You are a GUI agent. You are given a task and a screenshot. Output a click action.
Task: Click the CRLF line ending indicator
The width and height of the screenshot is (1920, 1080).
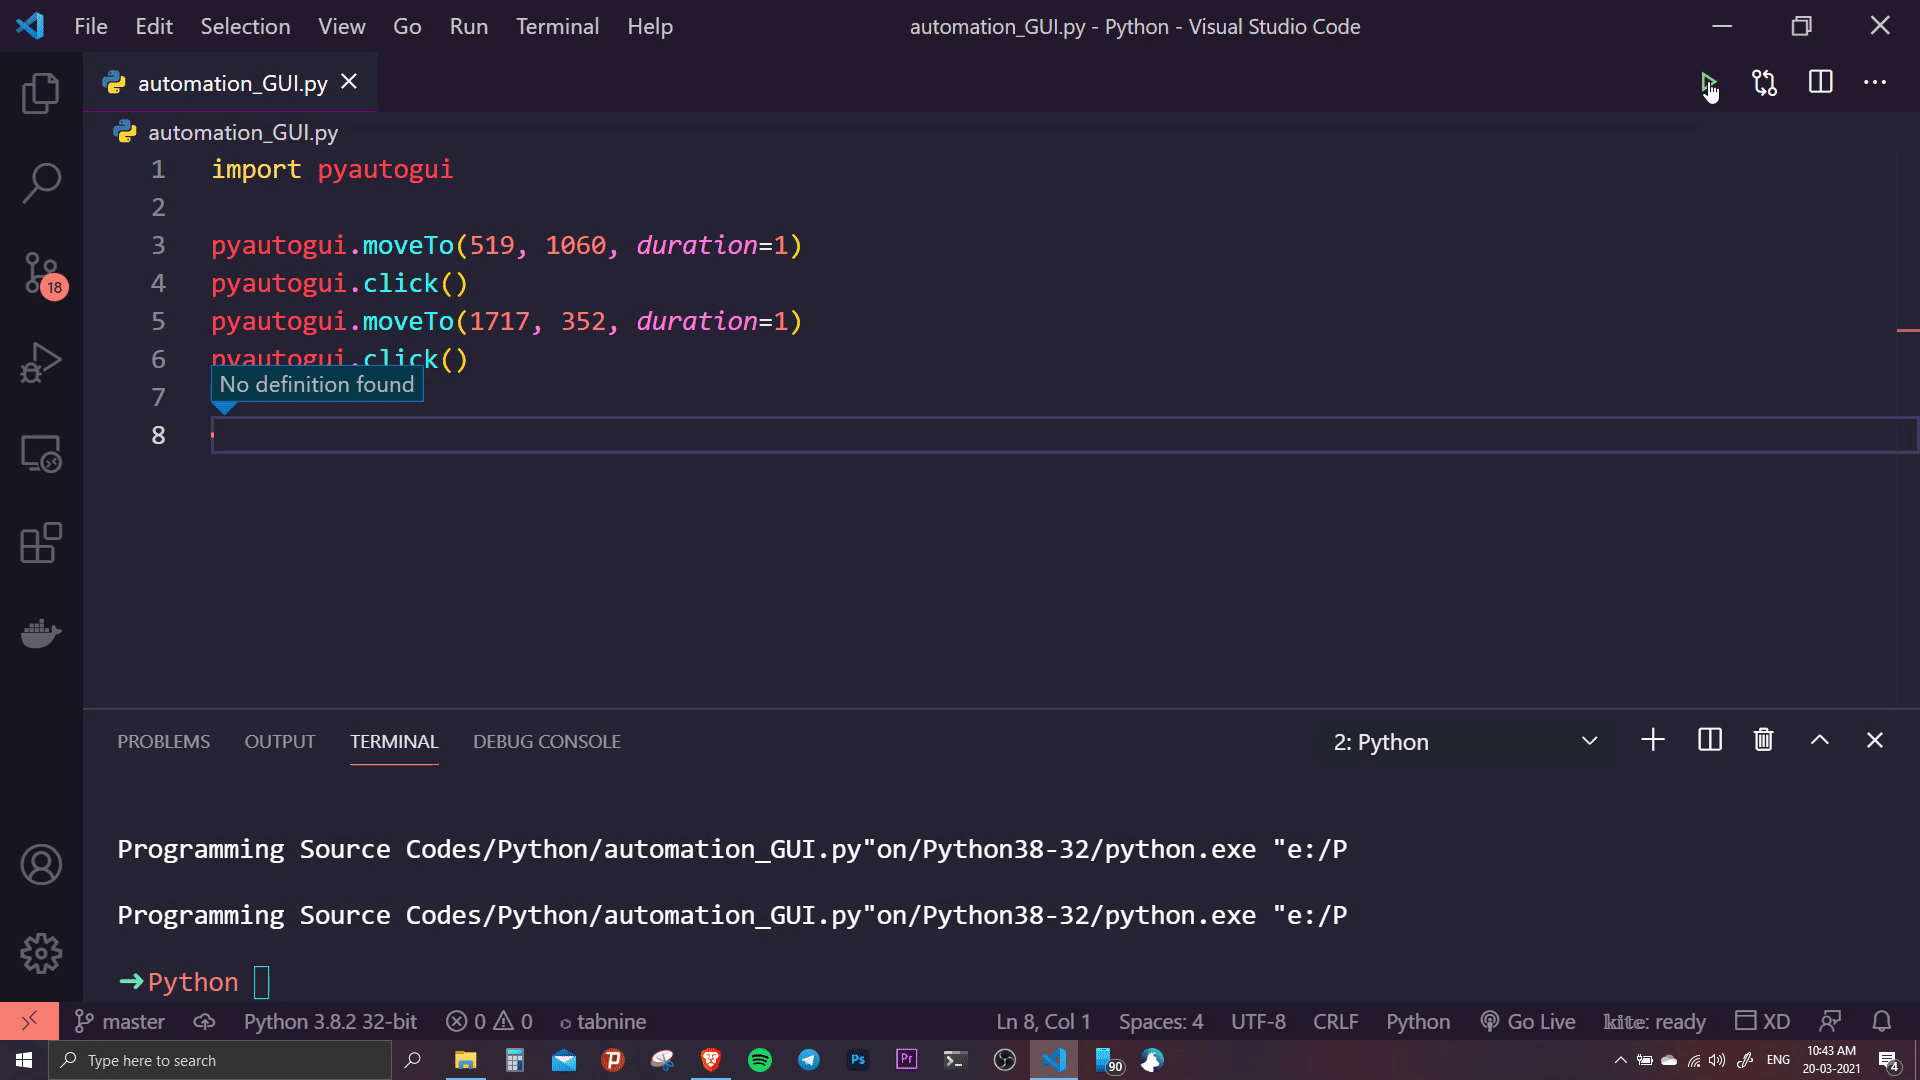click(1335, 1021)
